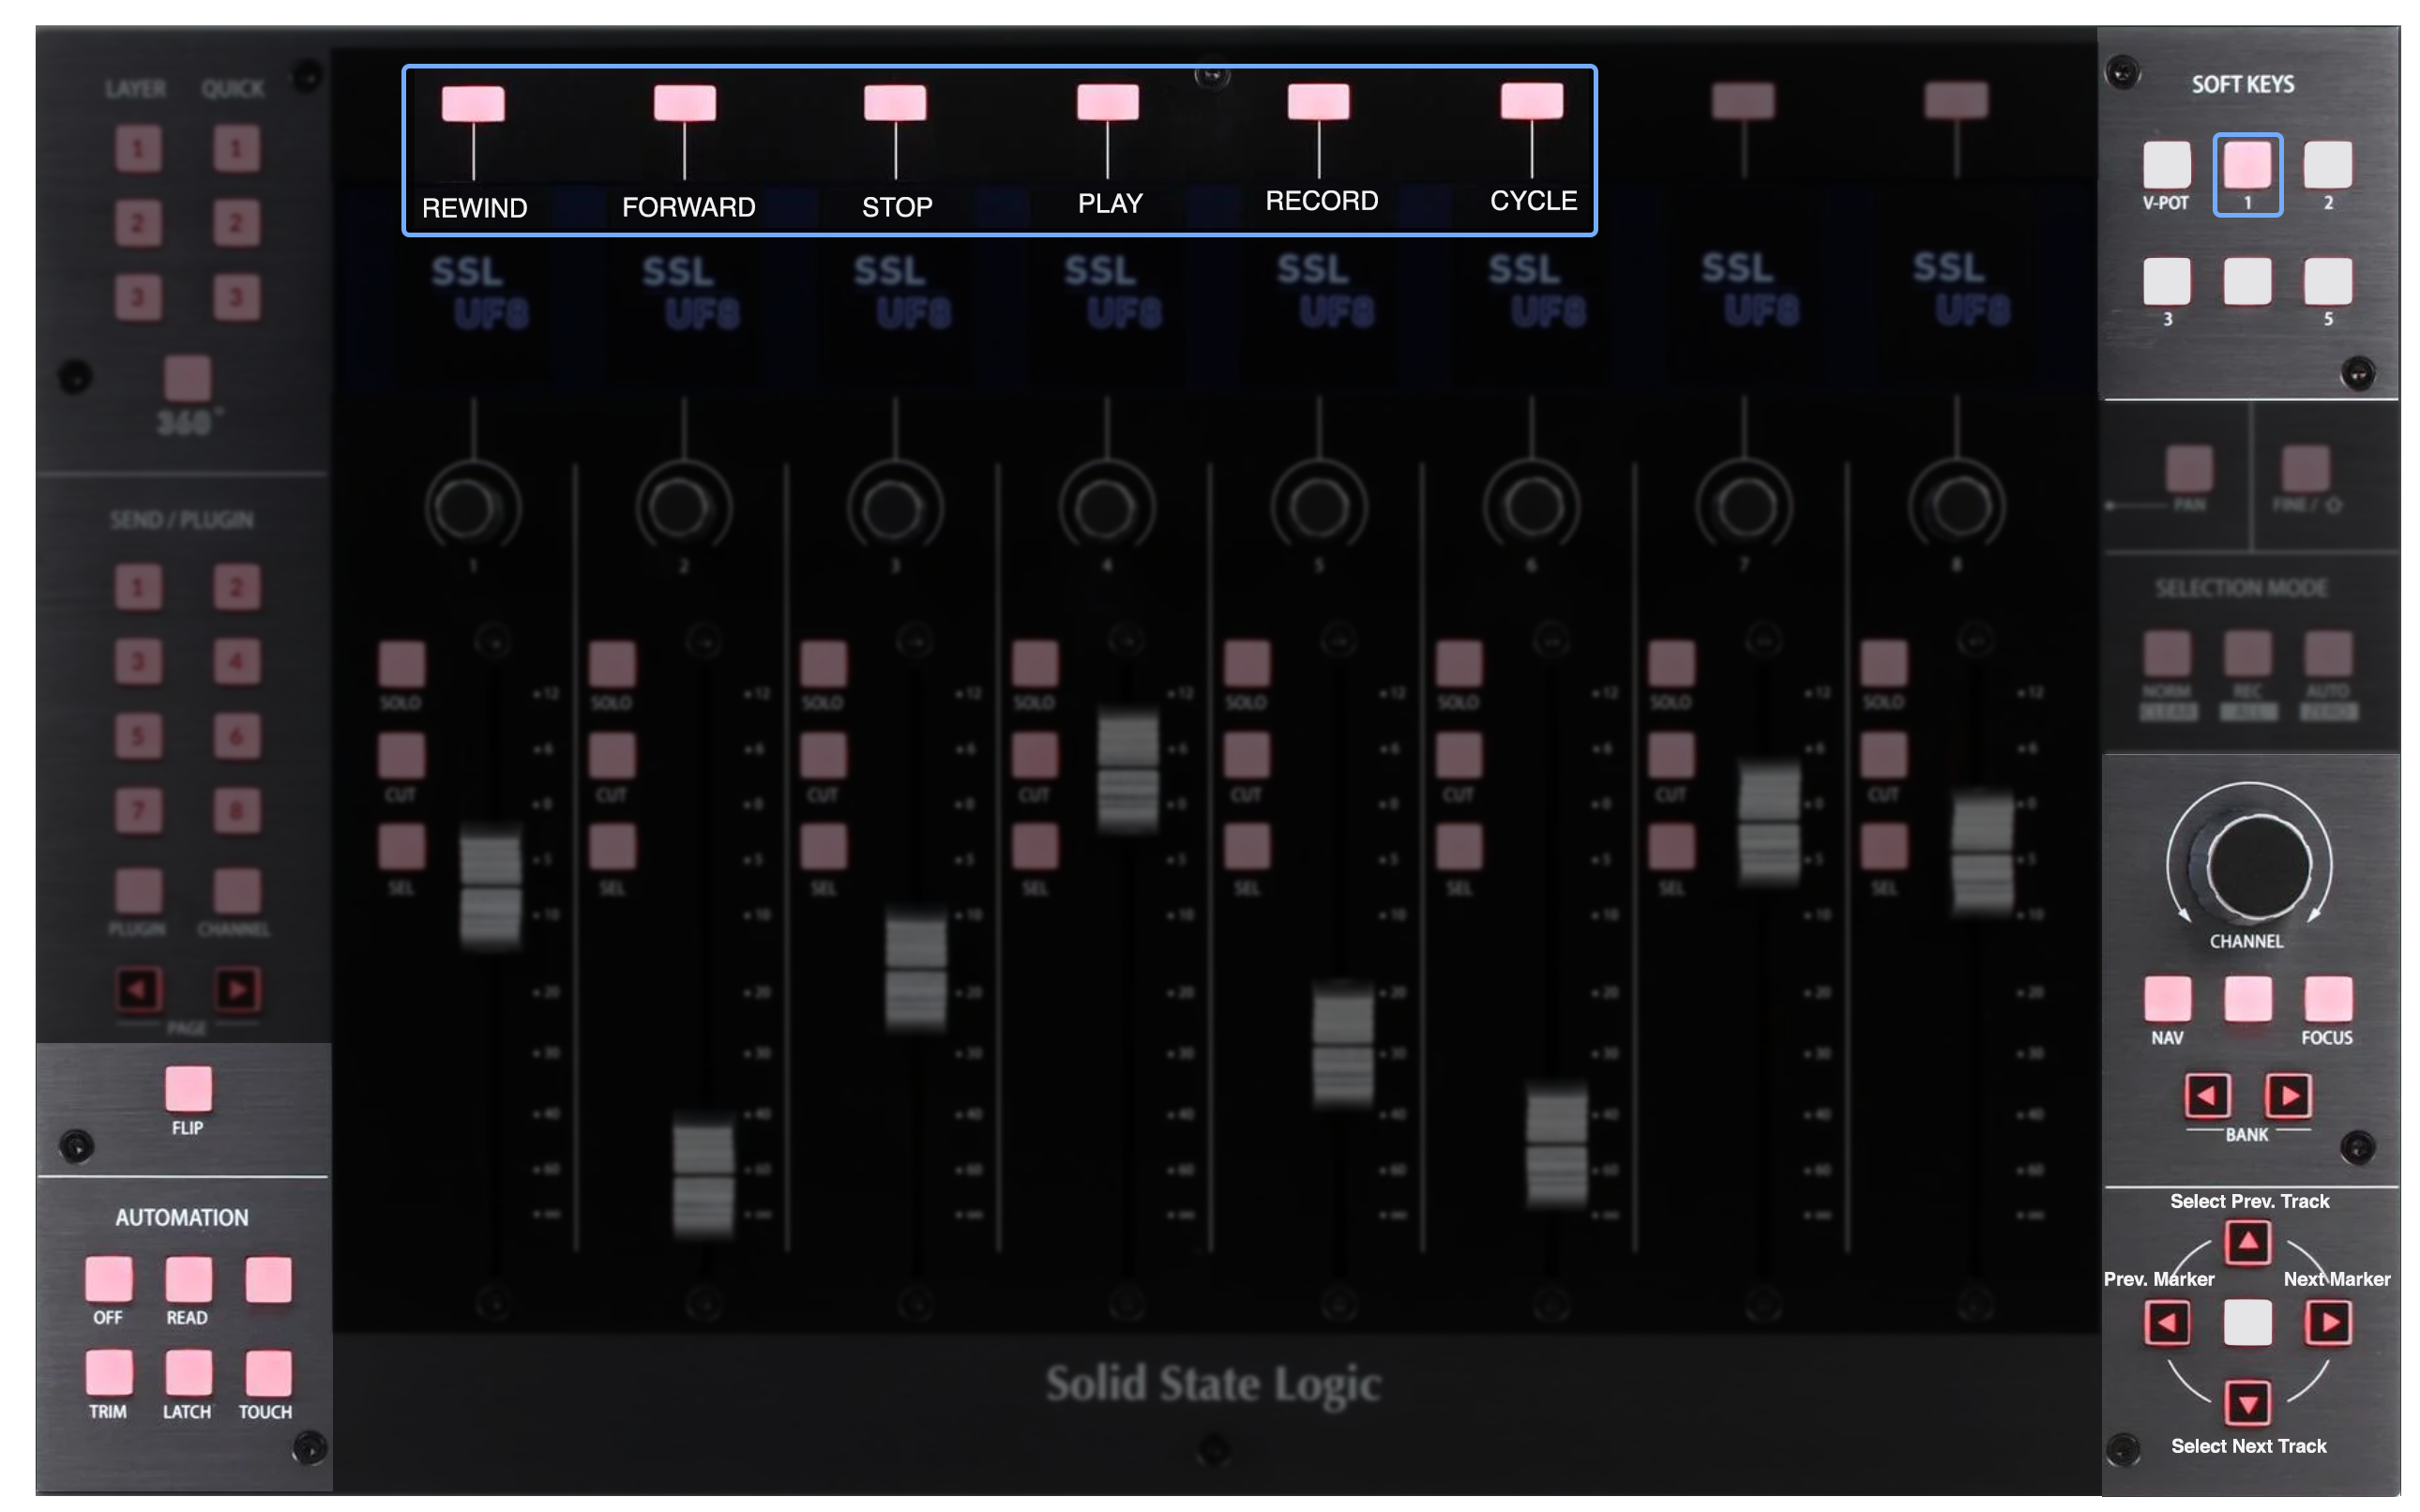
Task: Toggle the CYCLE soft key button
Action: (1531, 101)
